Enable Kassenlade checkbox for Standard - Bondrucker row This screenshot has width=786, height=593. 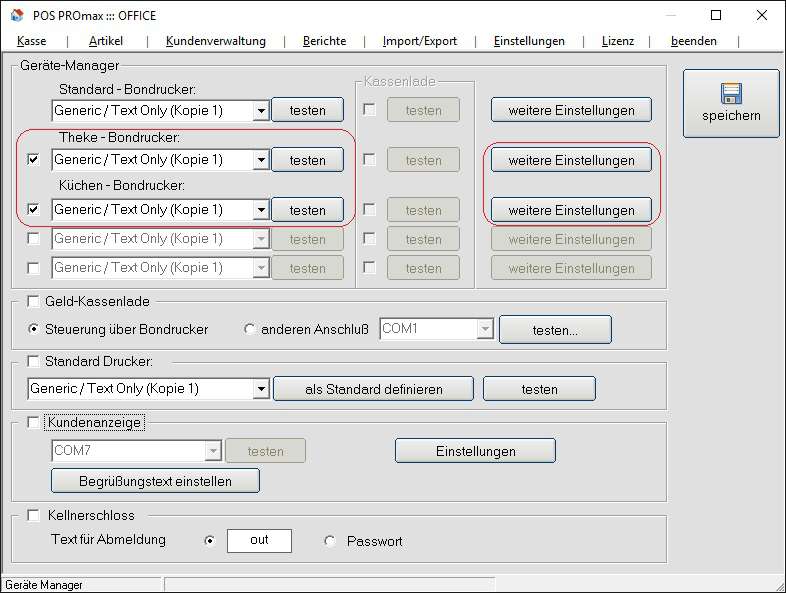(x=369, y=109)
